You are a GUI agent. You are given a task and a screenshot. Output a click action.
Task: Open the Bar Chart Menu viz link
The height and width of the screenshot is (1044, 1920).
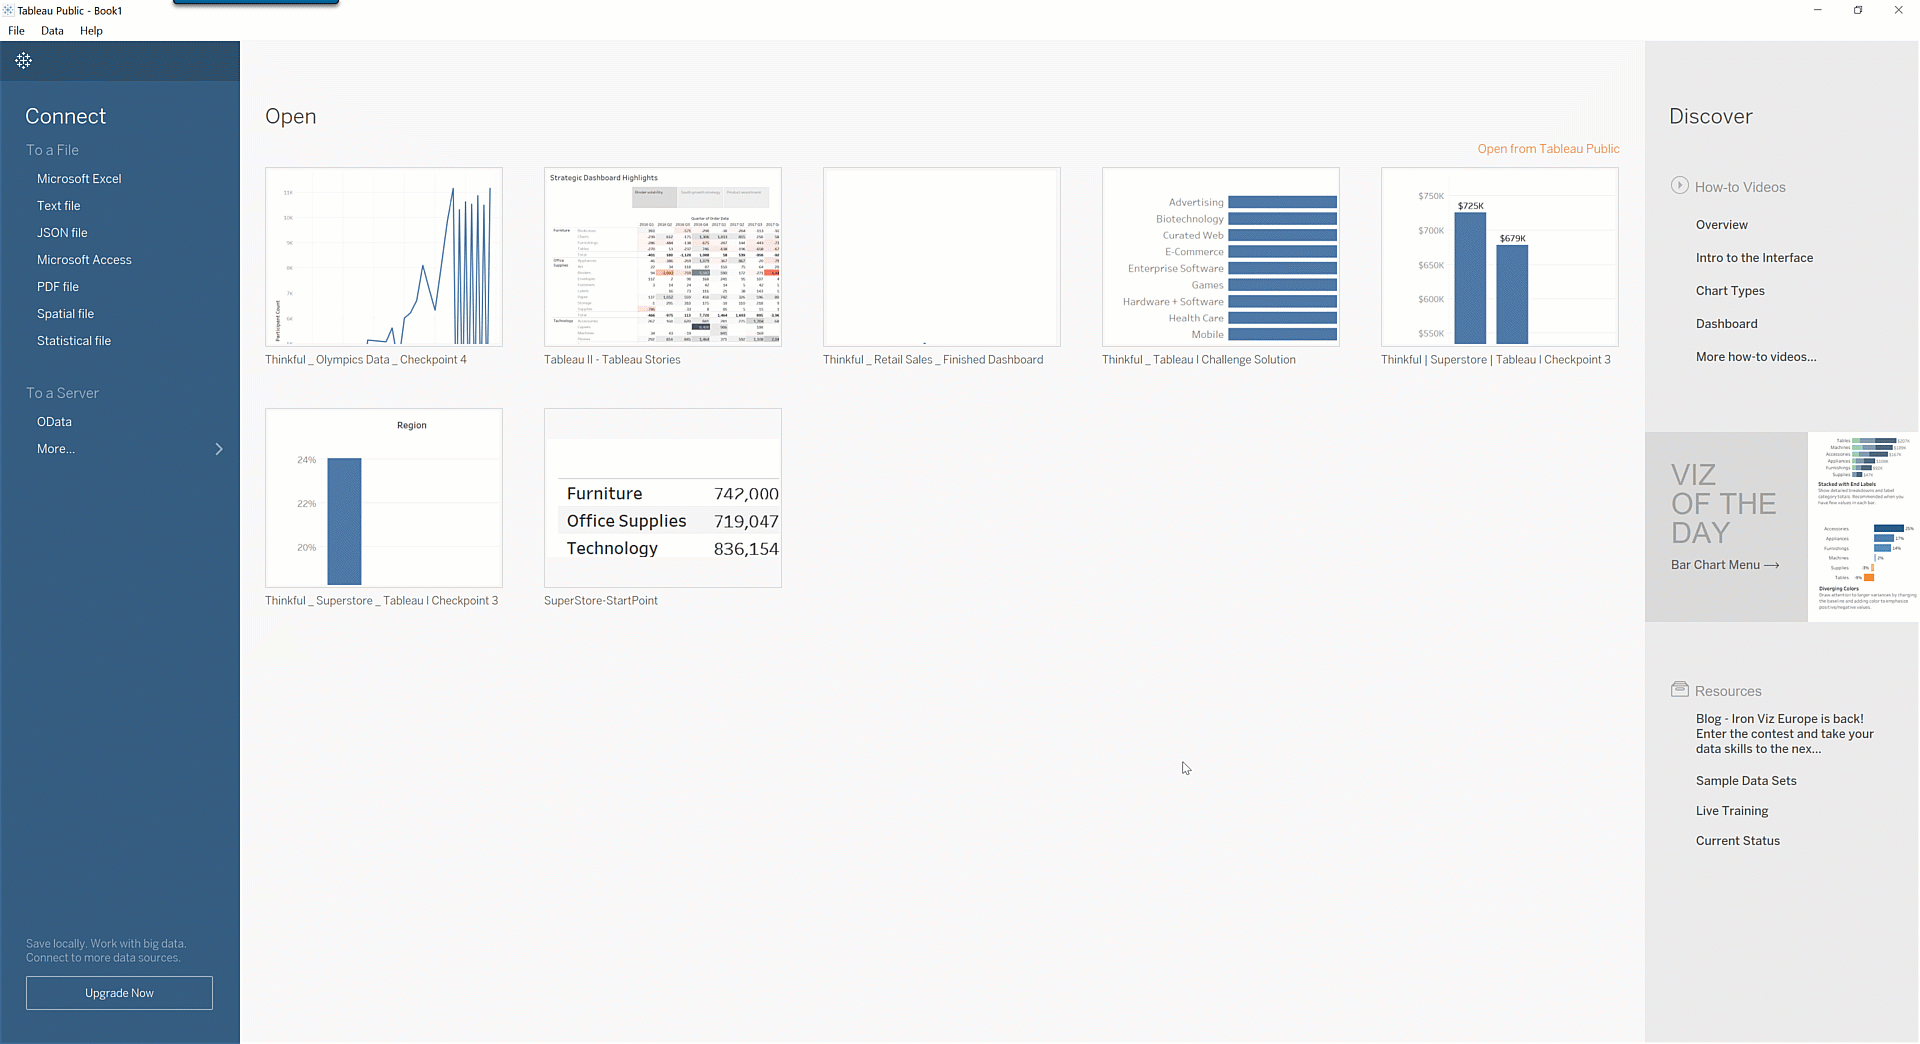pos(1724,565)
